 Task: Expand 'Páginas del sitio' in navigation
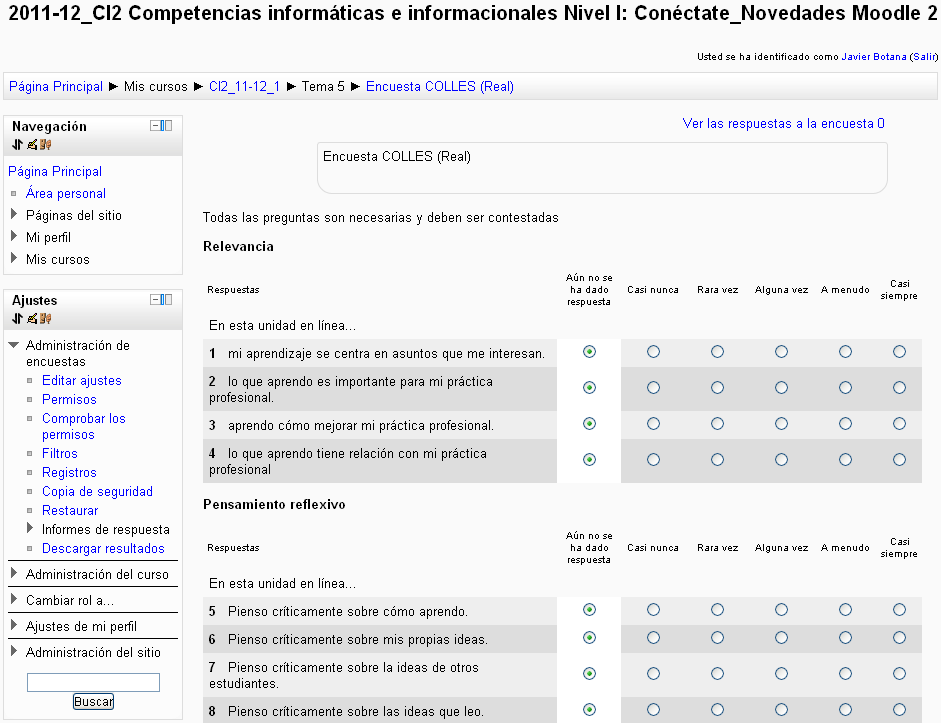14,214
